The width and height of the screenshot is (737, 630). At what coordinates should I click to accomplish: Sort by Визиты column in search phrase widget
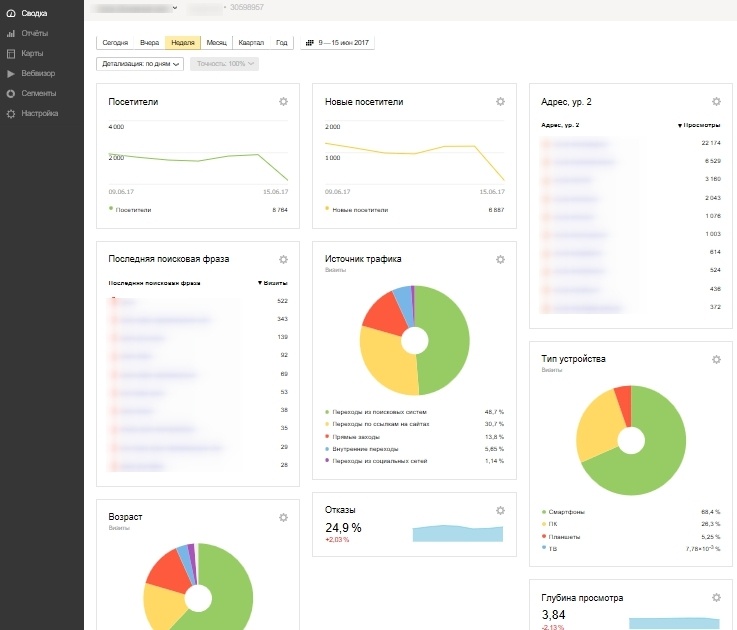(x=273, y=283)
